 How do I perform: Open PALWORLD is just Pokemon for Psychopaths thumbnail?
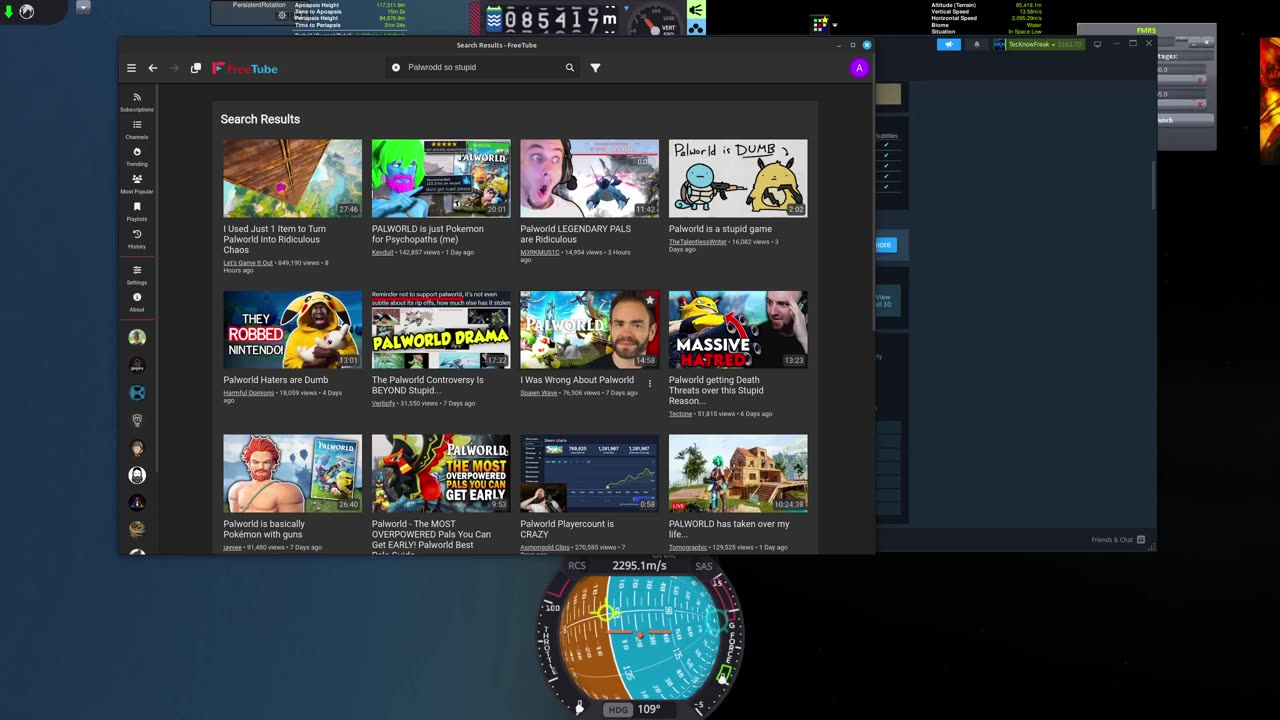coord(441,178)
